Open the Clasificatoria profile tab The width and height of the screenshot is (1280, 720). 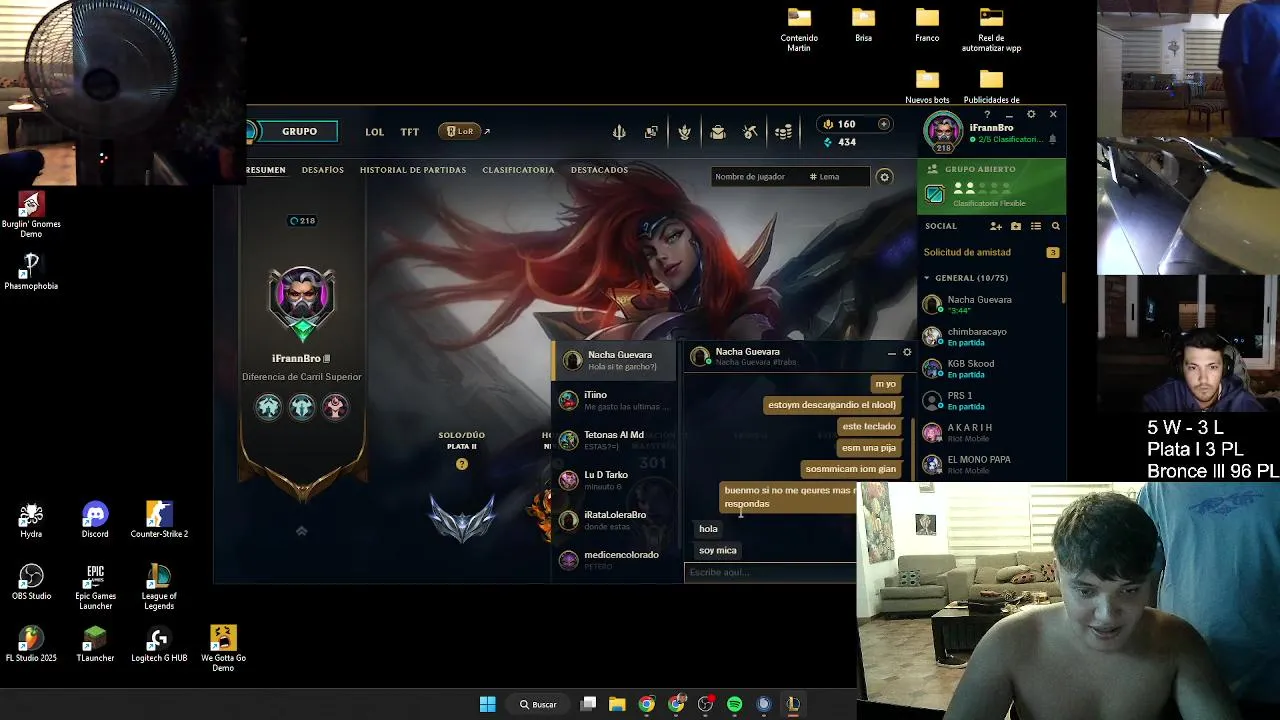coord(518,170)
